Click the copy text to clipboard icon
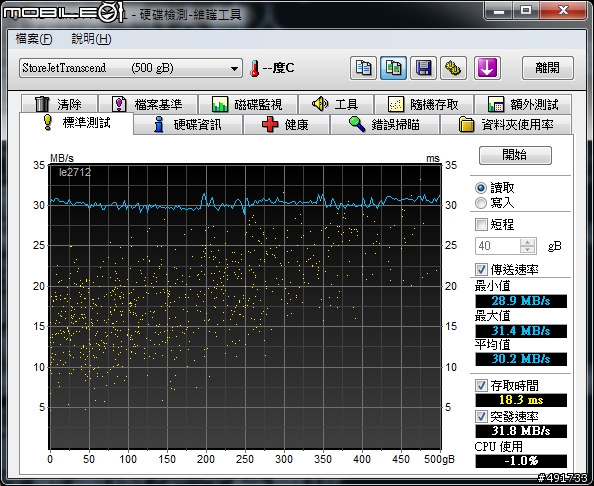 [x=363, y=68]
